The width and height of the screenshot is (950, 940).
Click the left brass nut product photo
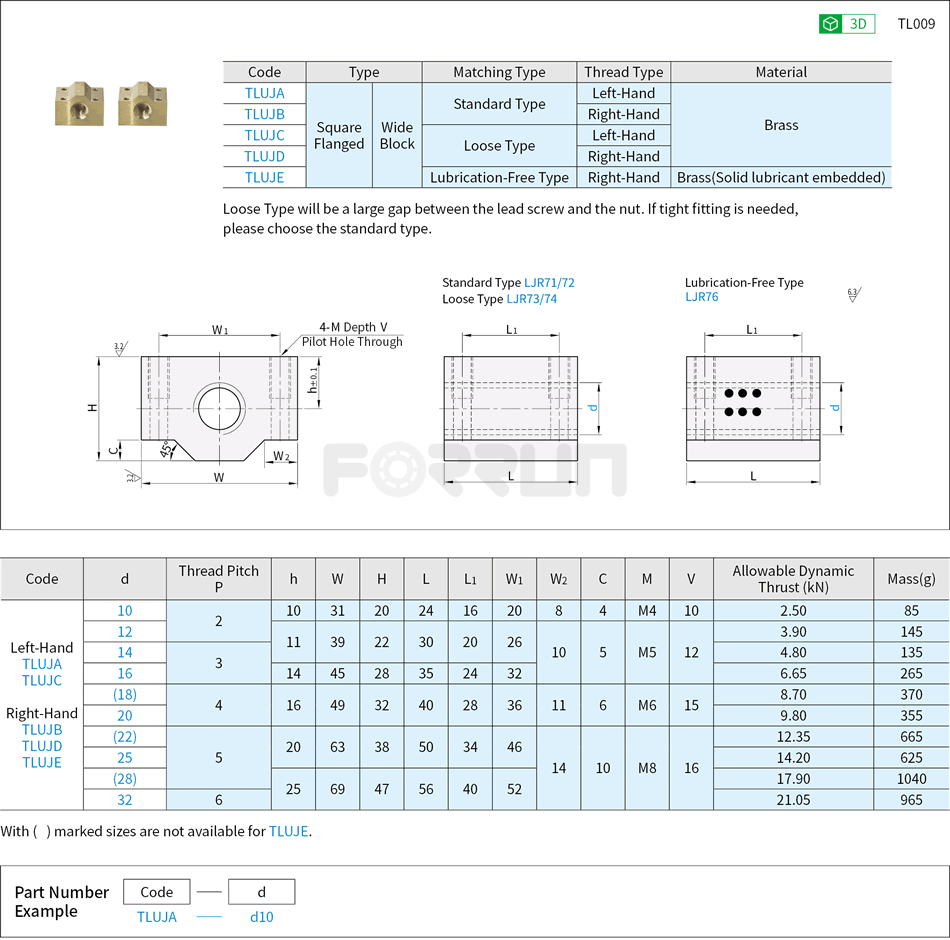tap(79, 104)
